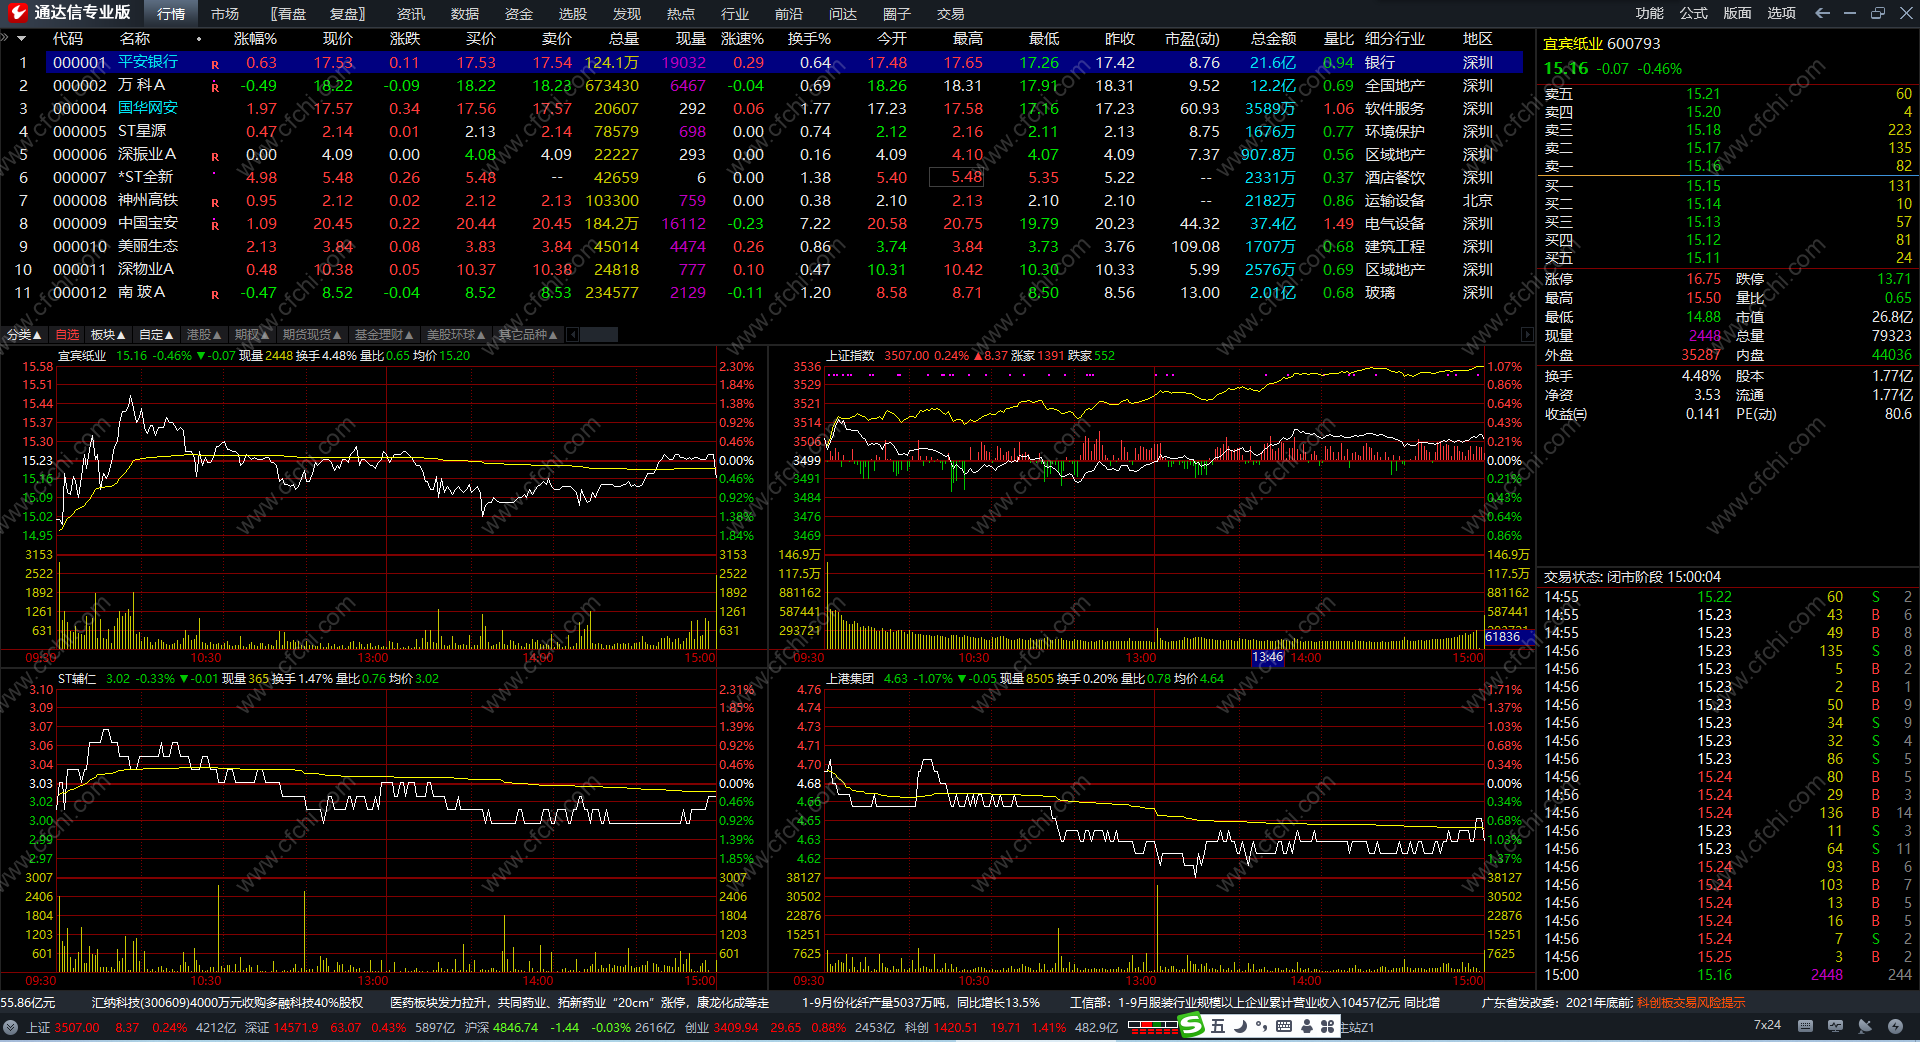The image size is (1920, 1042).
Task: Open the 自定 custom dropdown
Action: (156, 334)
